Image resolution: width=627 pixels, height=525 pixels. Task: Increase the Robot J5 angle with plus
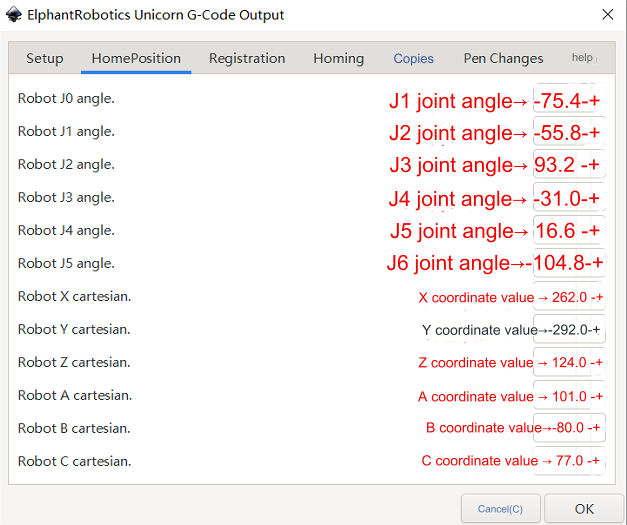597,263
